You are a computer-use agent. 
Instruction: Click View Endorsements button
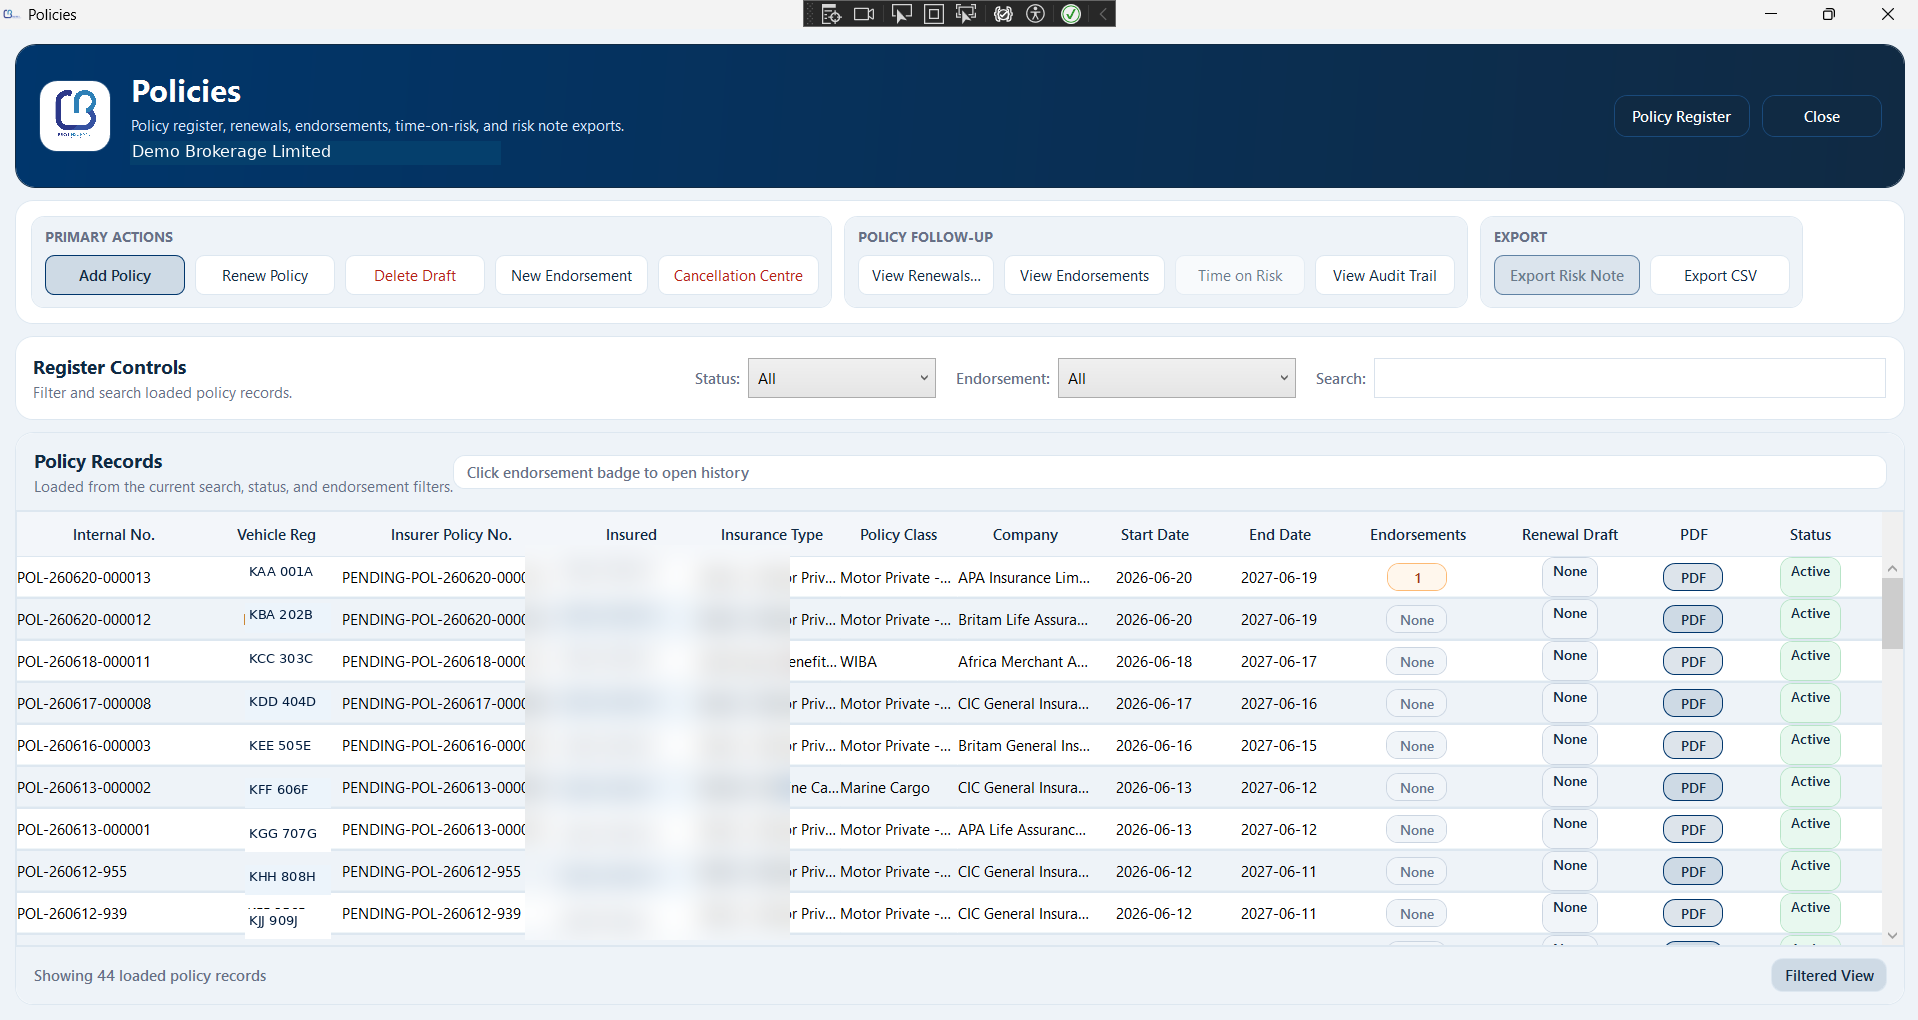1084,275
